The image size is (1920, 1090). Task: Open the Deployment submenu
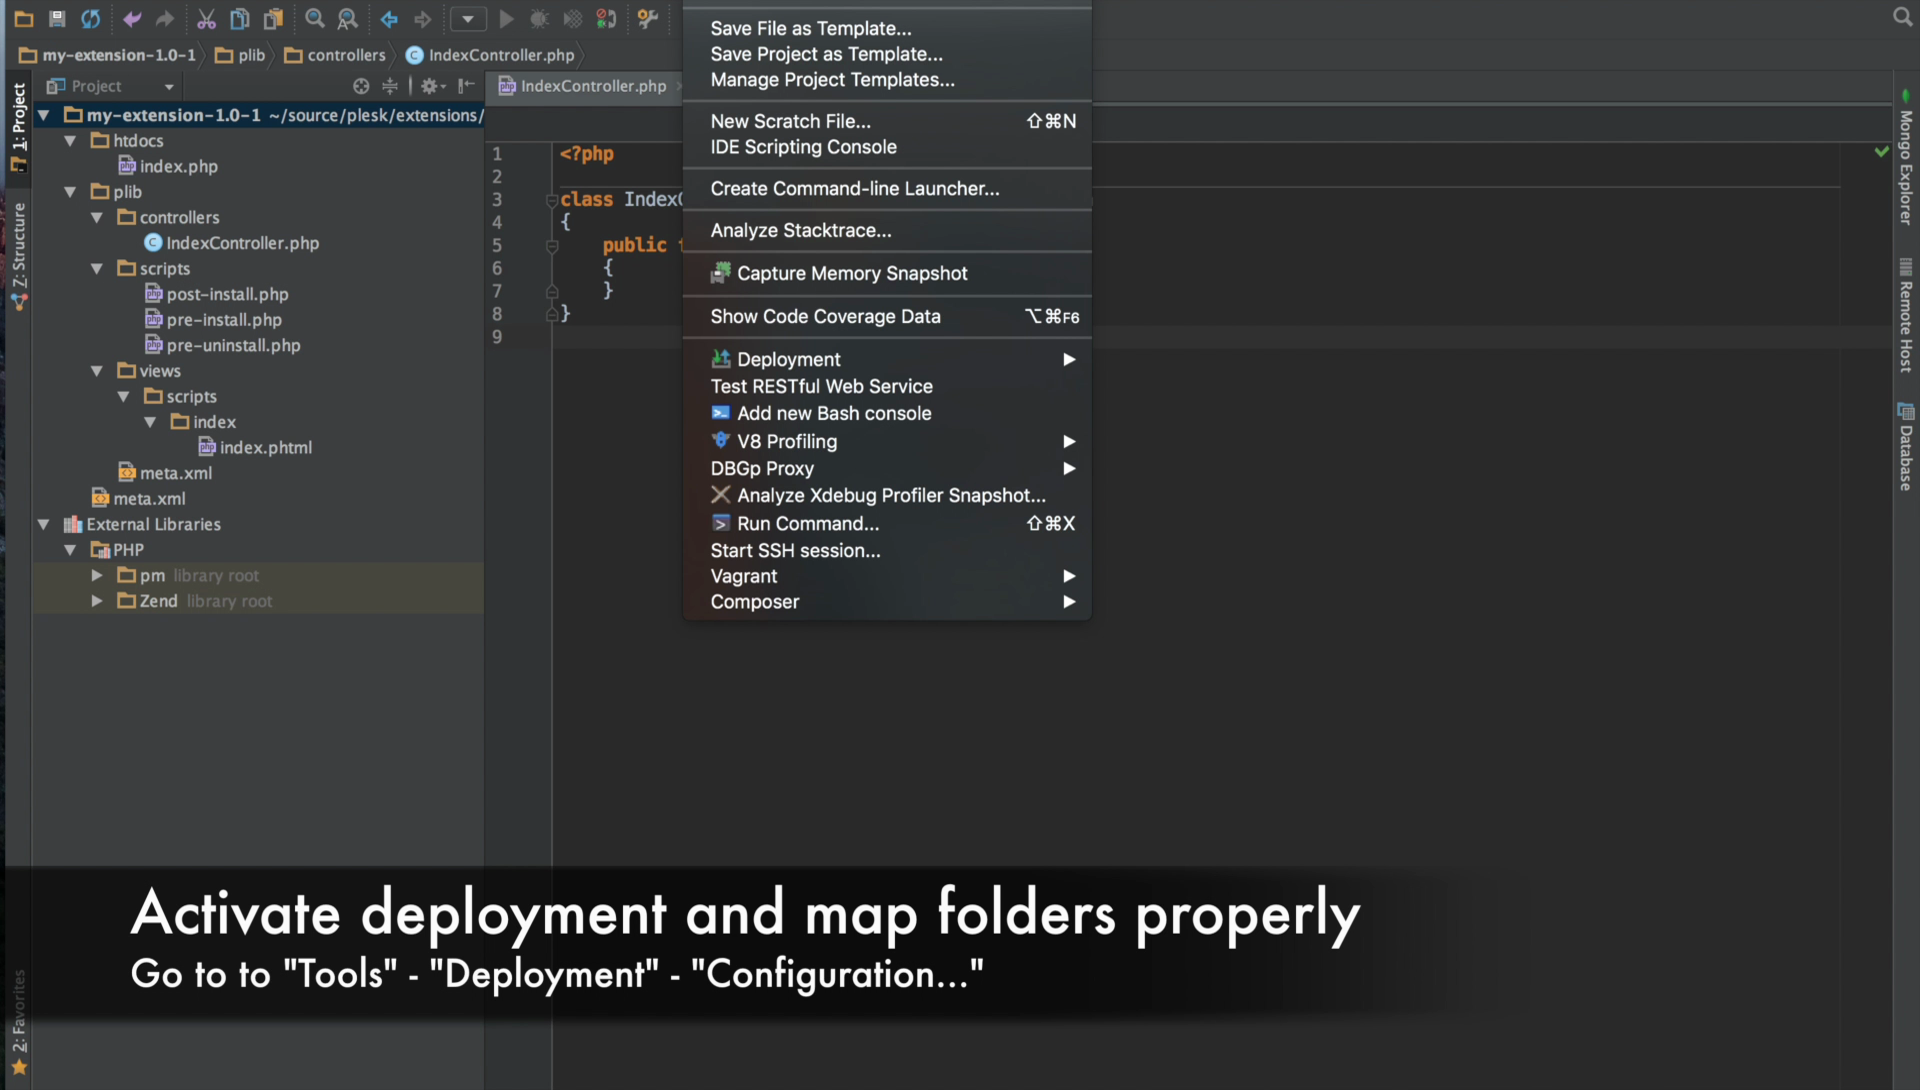[788, 359]
